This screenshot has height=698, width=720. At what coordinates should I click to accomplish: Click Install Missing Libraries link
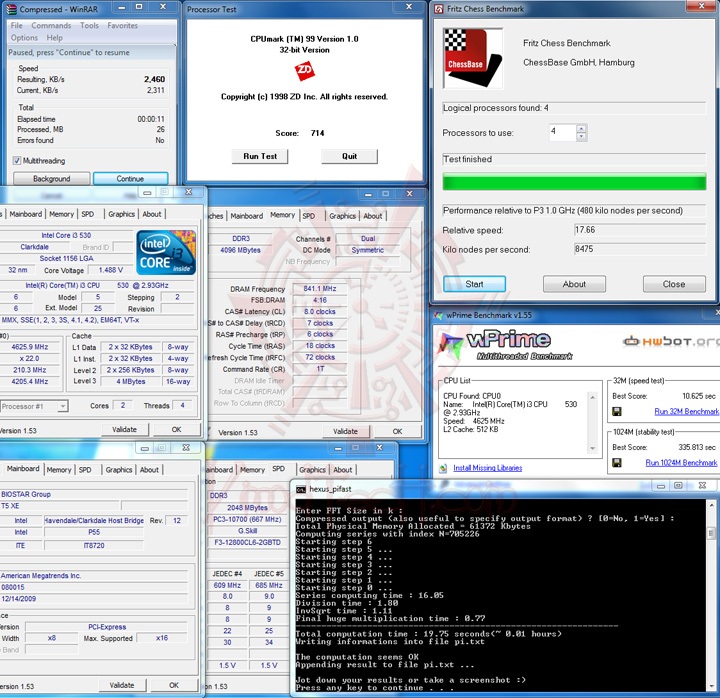(488, 468)
